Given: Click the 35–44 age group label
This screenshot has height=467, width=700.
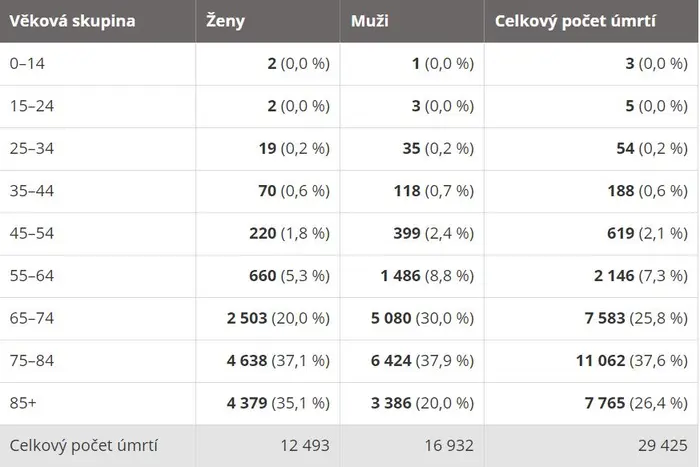Looking at the screenshot, I should pos(32,191).
